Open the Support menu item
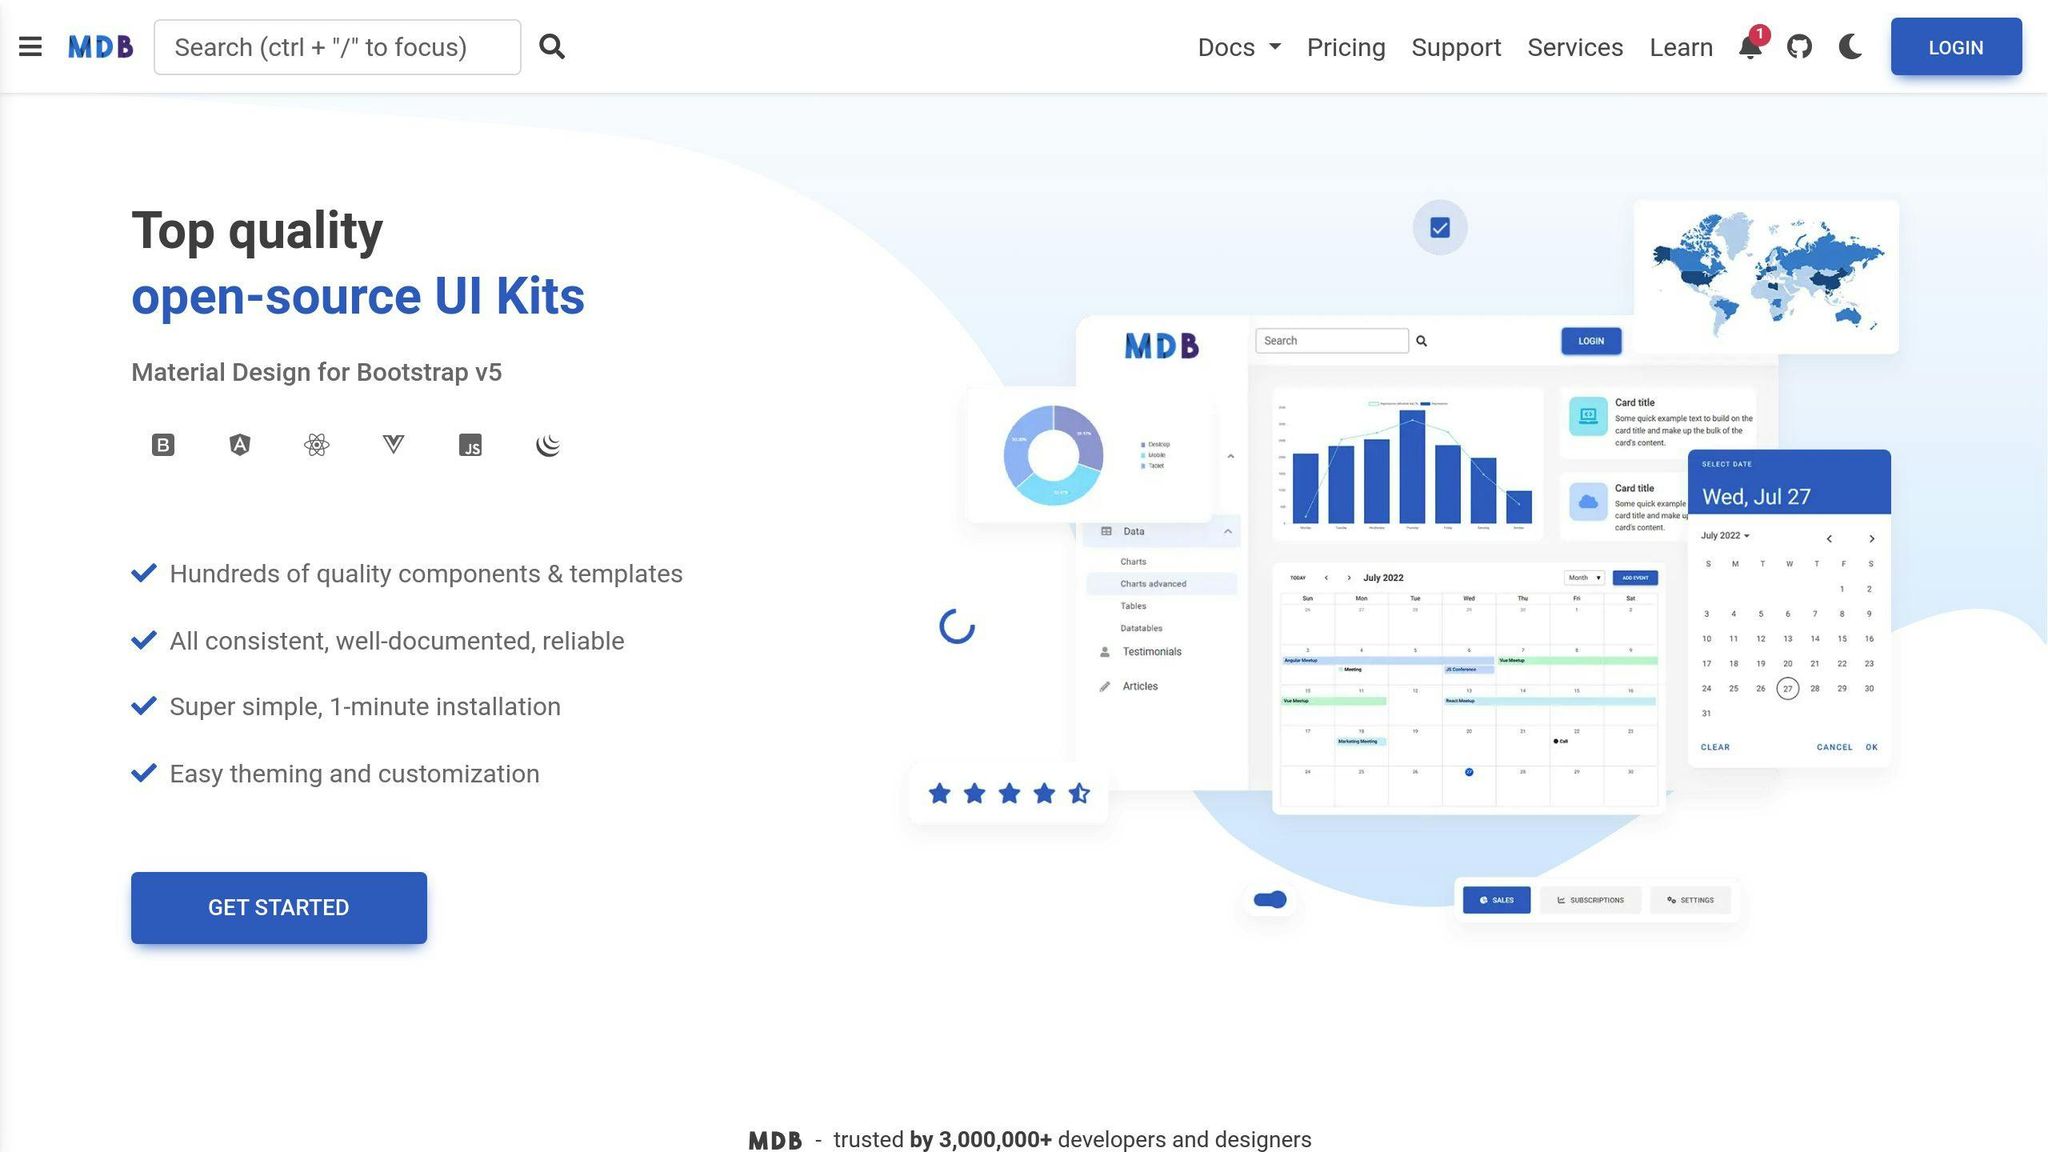Screen dimensions: 2048x1152 coord(1456,47)
